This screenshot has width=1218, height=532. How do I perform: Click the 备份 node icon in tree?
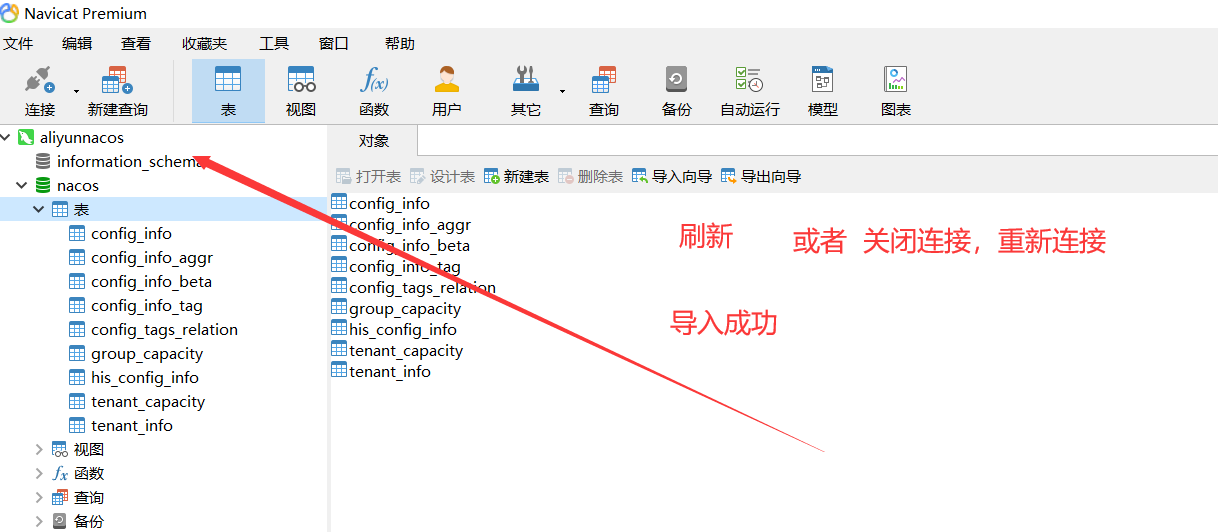click(60, 521)
